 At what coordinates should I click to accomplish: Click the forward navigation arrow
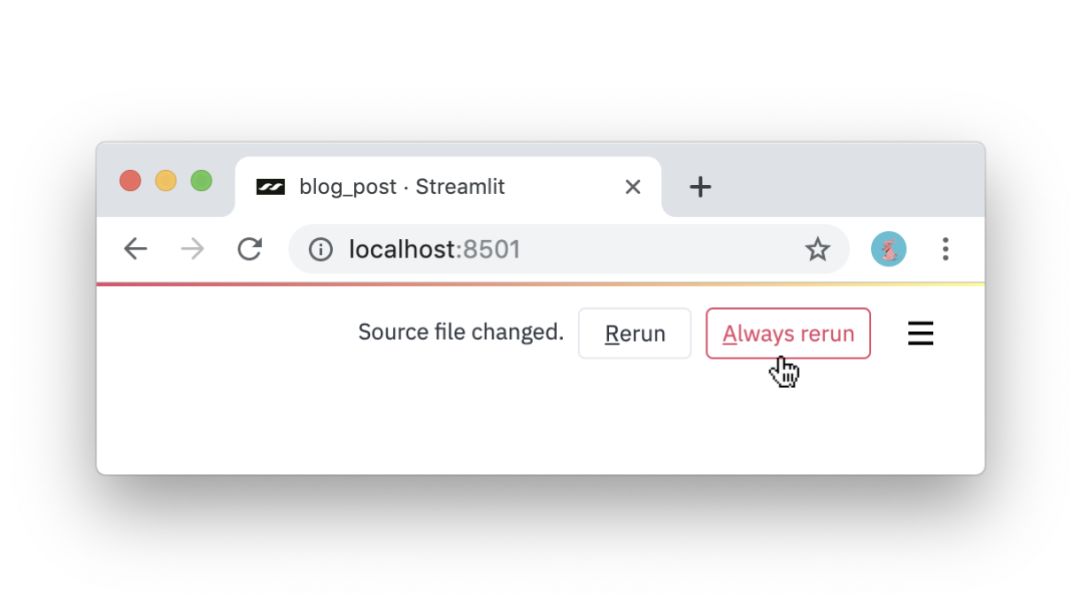pos(192,249)
